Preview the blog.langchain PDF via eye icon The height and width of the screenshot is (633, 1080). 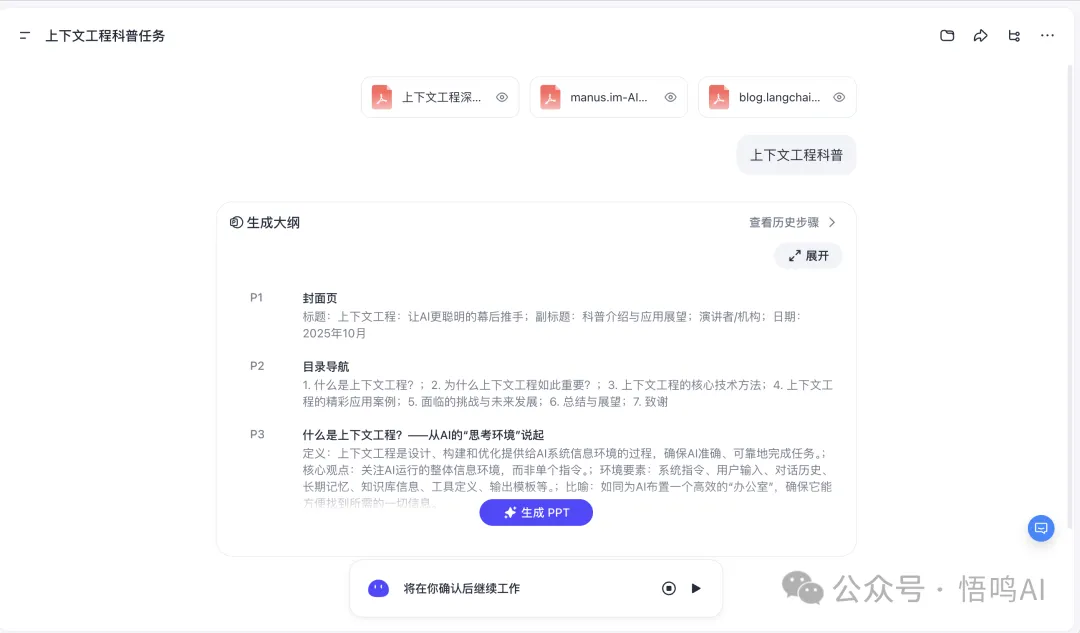pos(839,98)
